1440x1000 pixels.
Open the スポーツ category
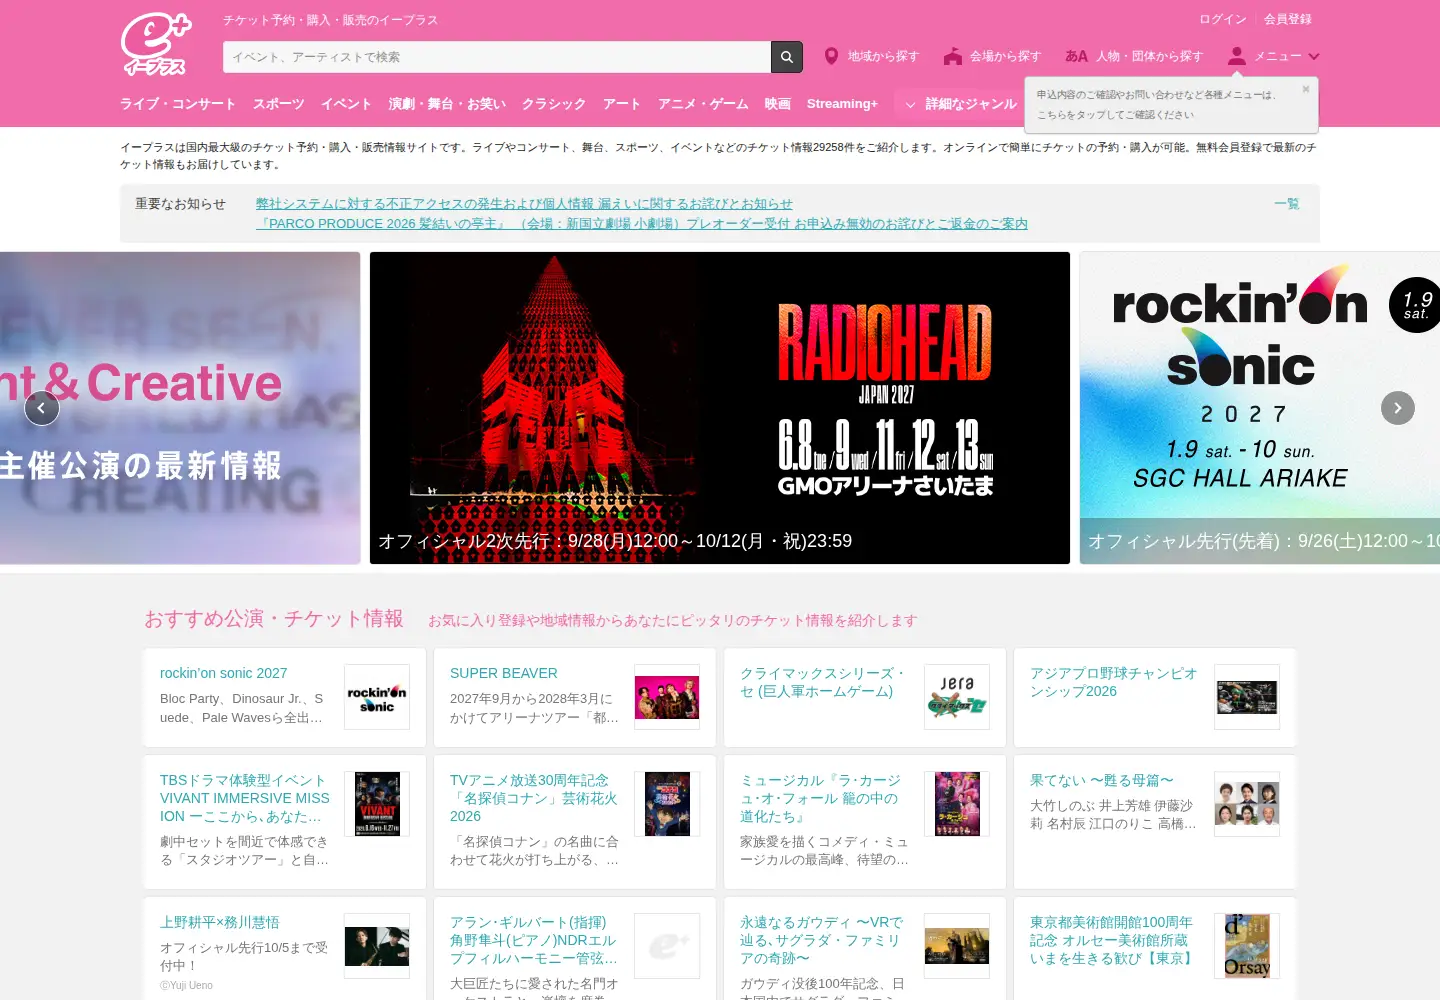pyautogui.click(x=278, y=104)
